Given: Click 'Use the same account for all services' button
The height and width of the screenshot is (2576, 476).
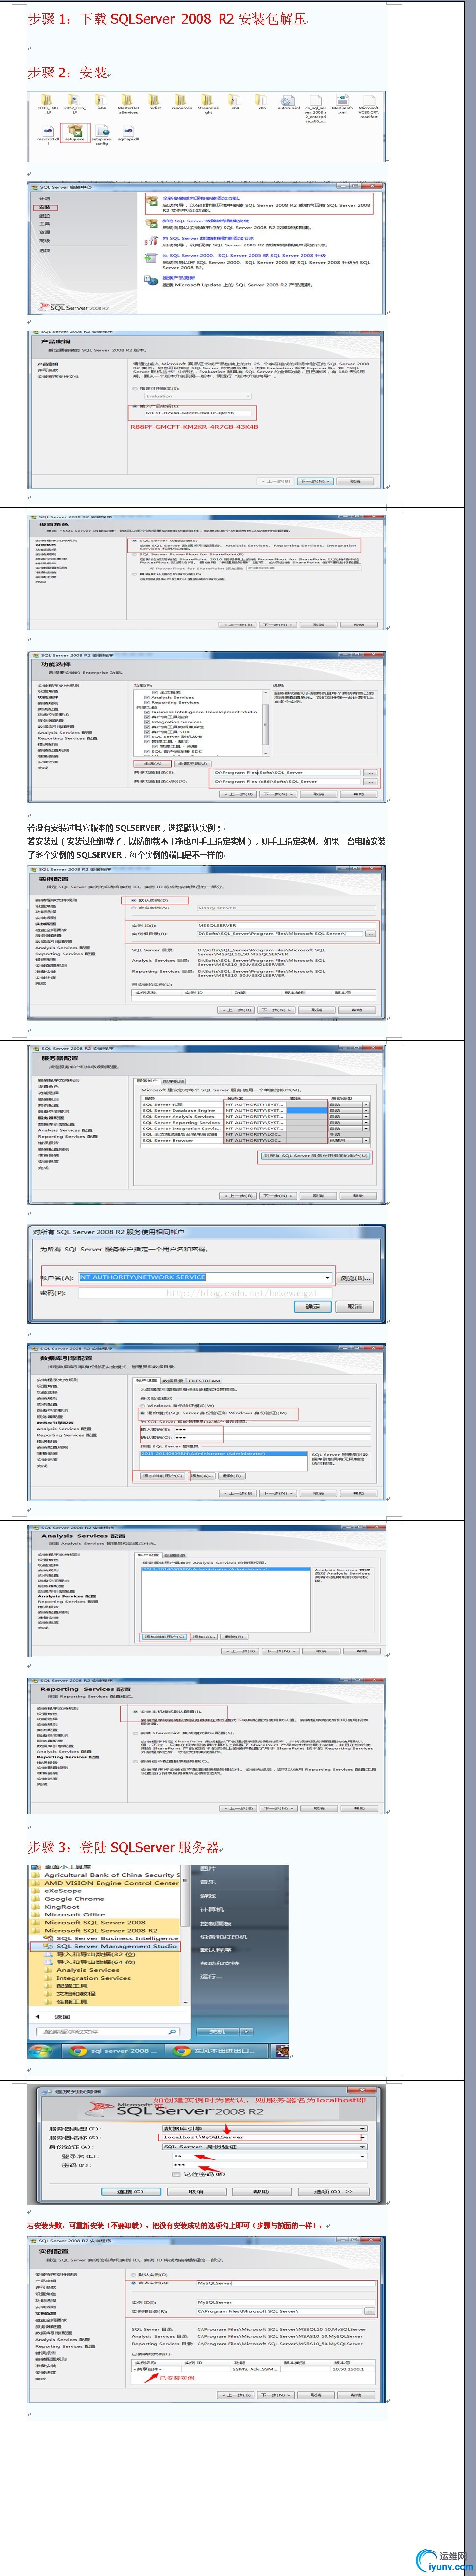Looking at the screenshot, I should 315,1156.
